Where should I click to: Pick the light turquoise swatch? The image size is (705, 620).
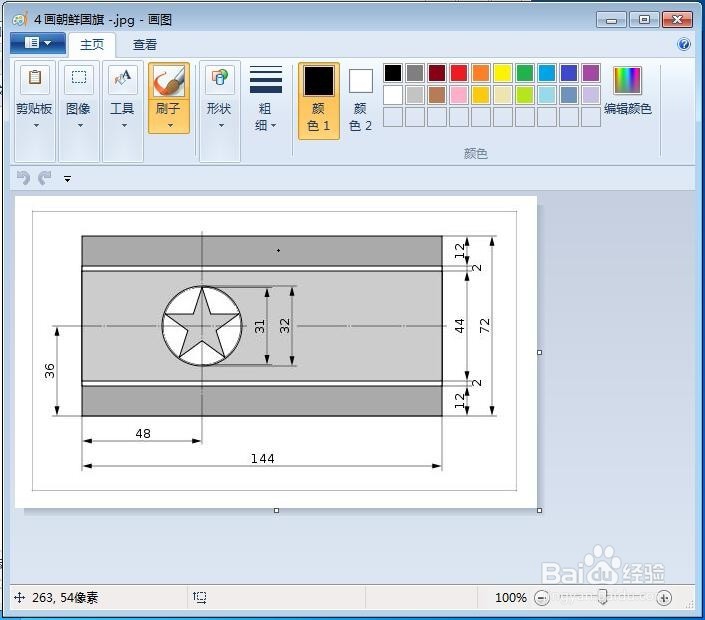click(x=547, y=95)
